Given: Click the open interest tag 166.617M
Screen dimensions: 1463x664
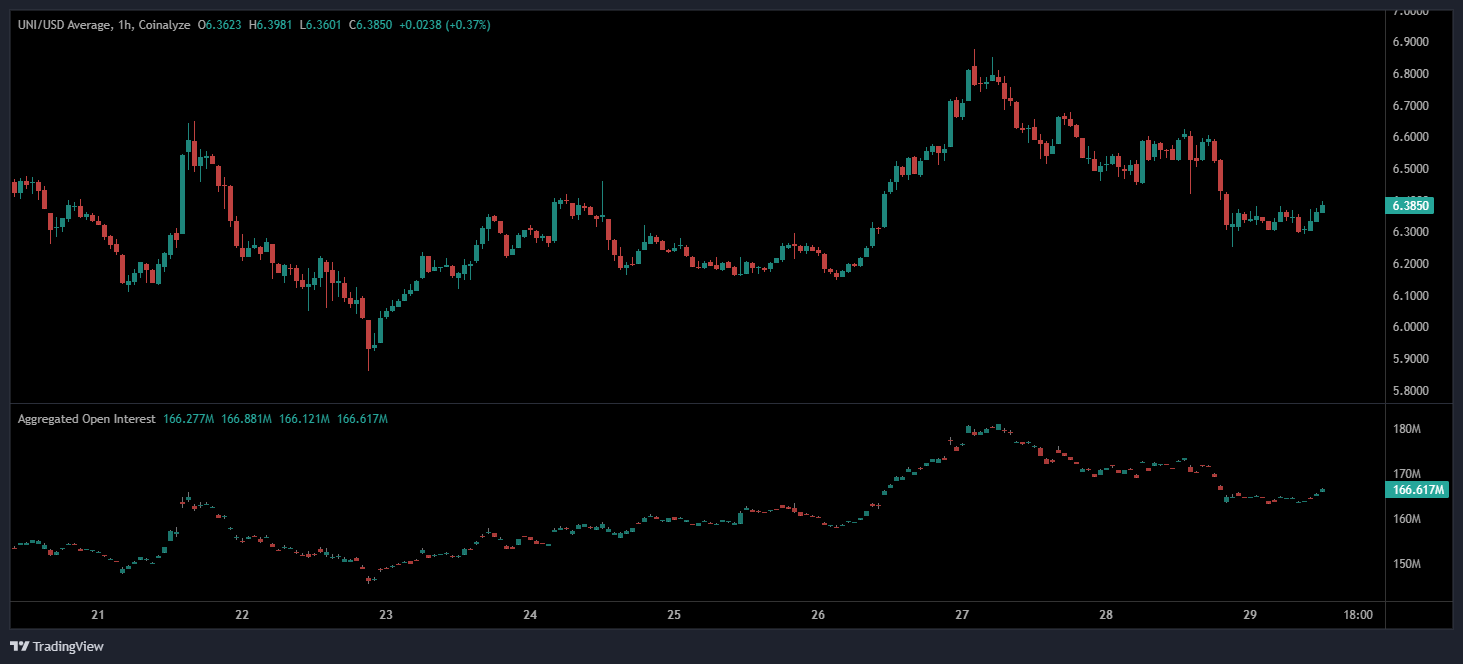Looking at the screenshot, I should point(1417,490).
